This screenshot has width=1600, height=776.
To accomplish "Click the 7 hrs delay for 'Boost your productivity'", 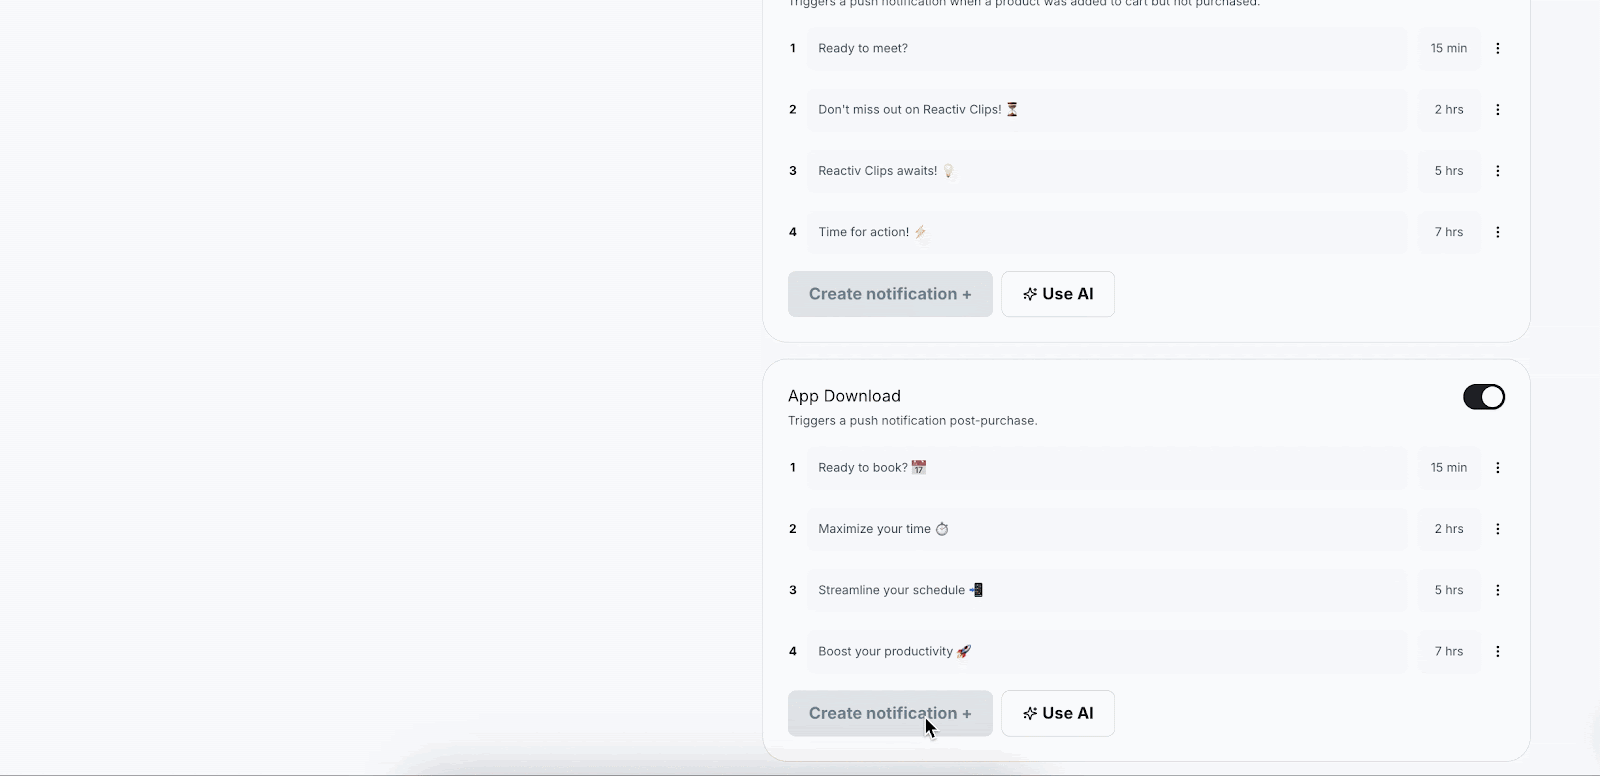I will (1448, 651).
